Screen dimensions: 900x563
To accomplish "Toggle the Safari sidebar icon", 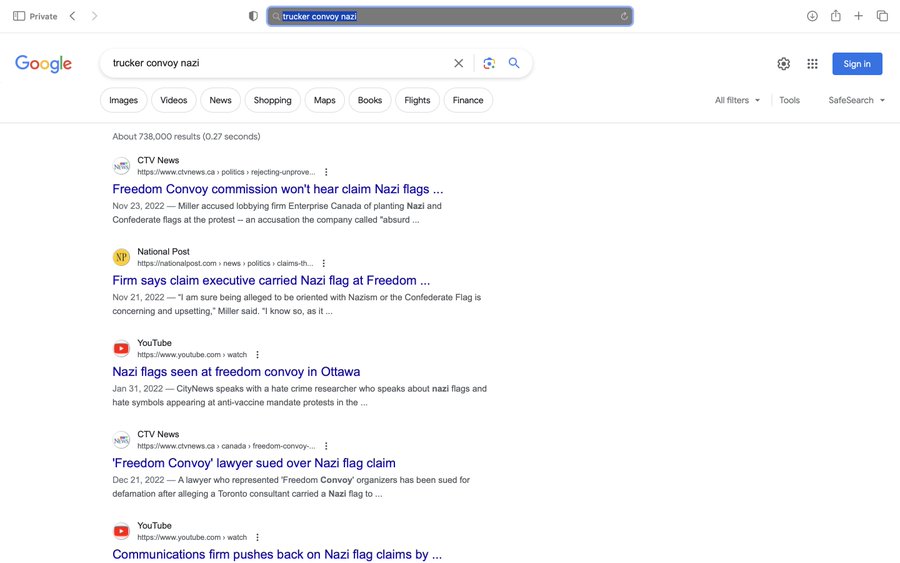I will tap(19, 16).
